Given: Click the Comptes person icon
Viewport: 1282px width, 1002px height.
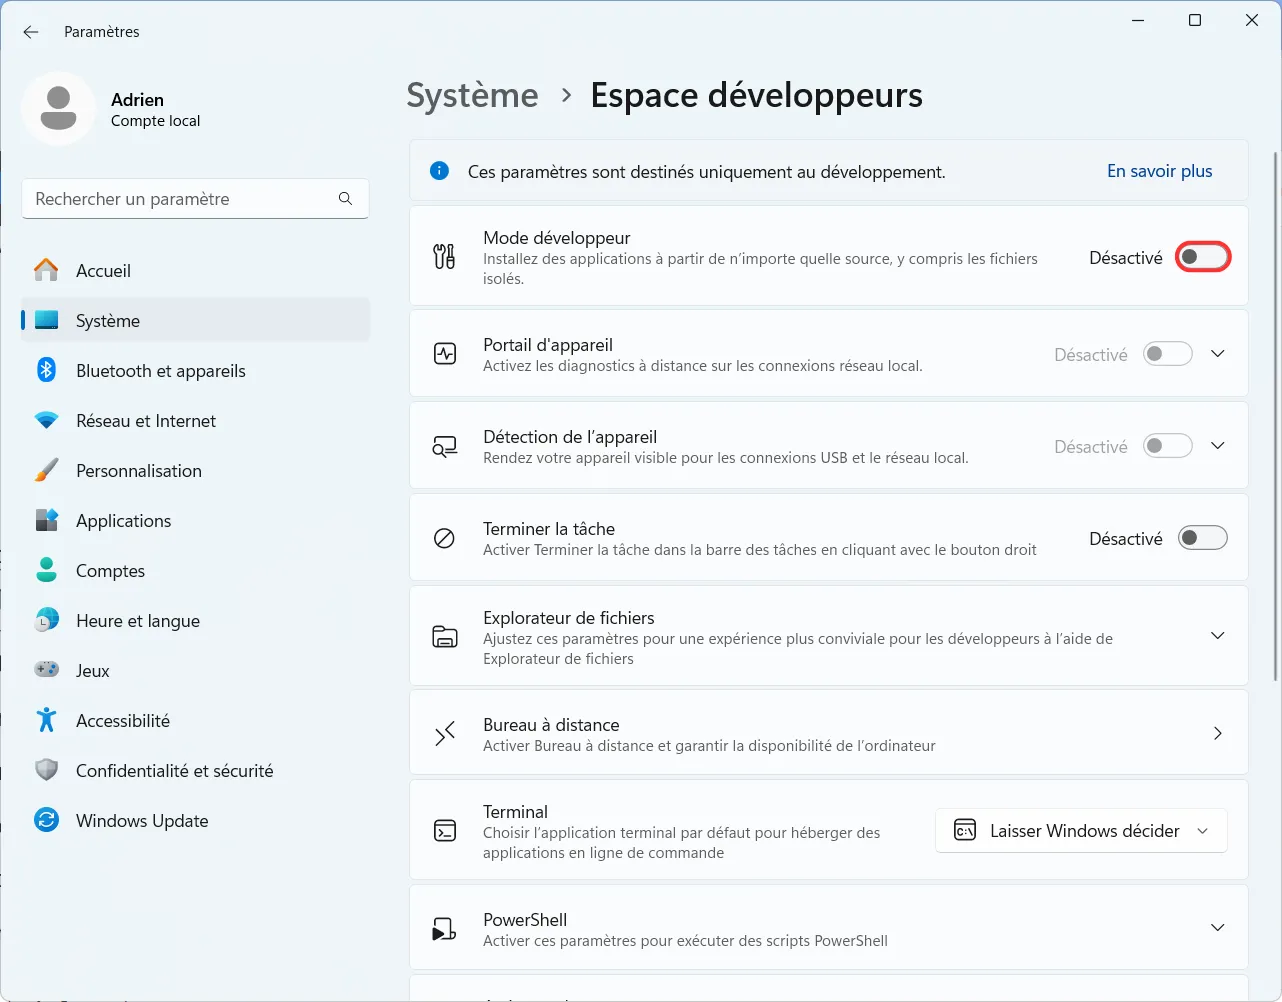Looking at the screenshot, I should pos(46,570).
